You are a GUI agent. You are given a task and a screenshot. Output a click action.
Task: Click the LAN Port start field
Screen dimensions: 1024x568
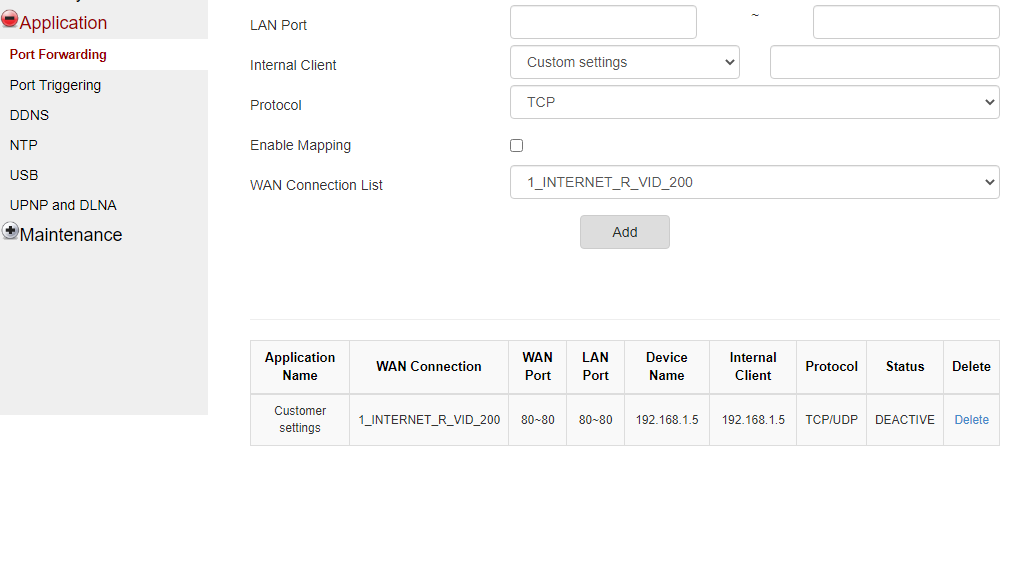(x=603, y=22)
